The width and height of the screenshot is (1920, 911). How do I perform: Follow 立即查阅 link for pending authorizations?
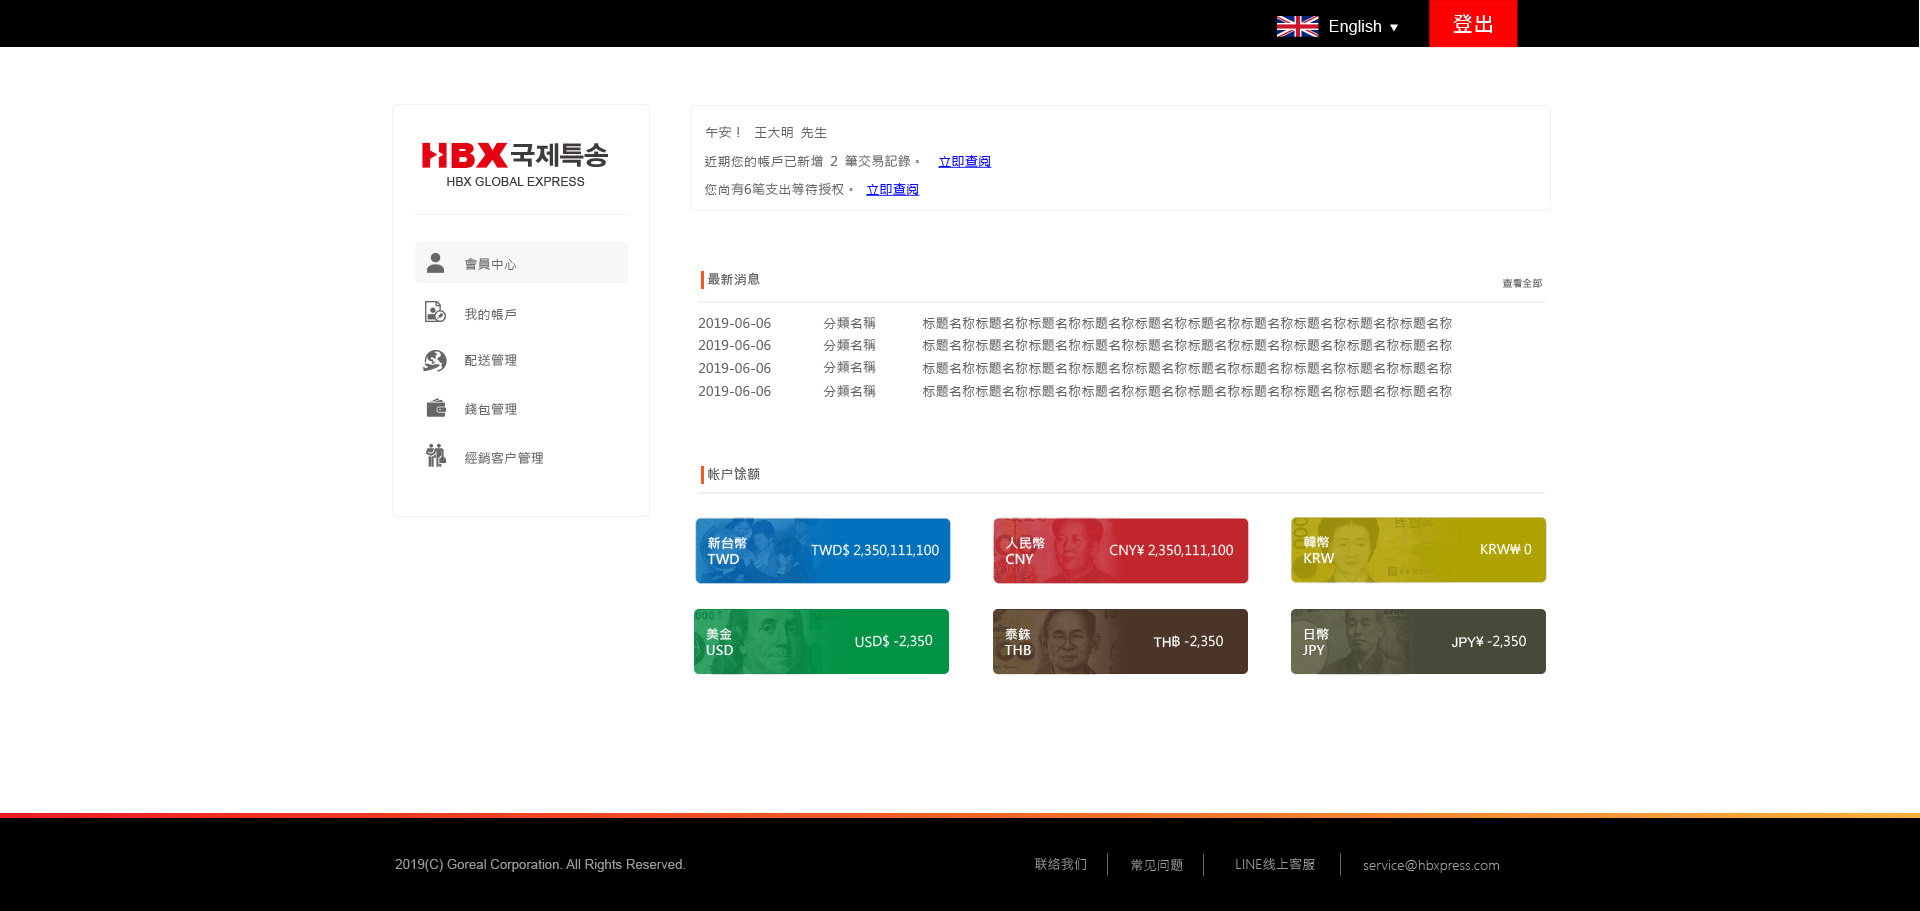click(892, 189)
